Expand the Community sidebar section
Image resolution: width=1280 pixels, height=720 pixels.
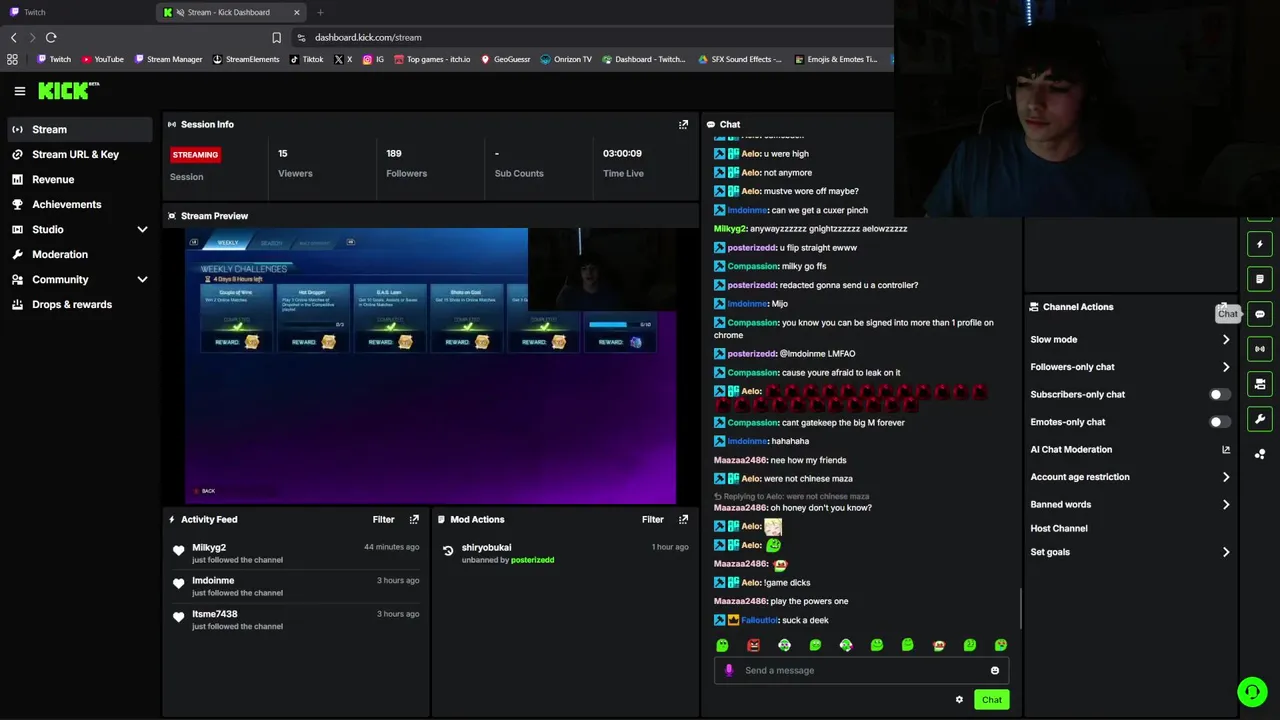(142, 280)
